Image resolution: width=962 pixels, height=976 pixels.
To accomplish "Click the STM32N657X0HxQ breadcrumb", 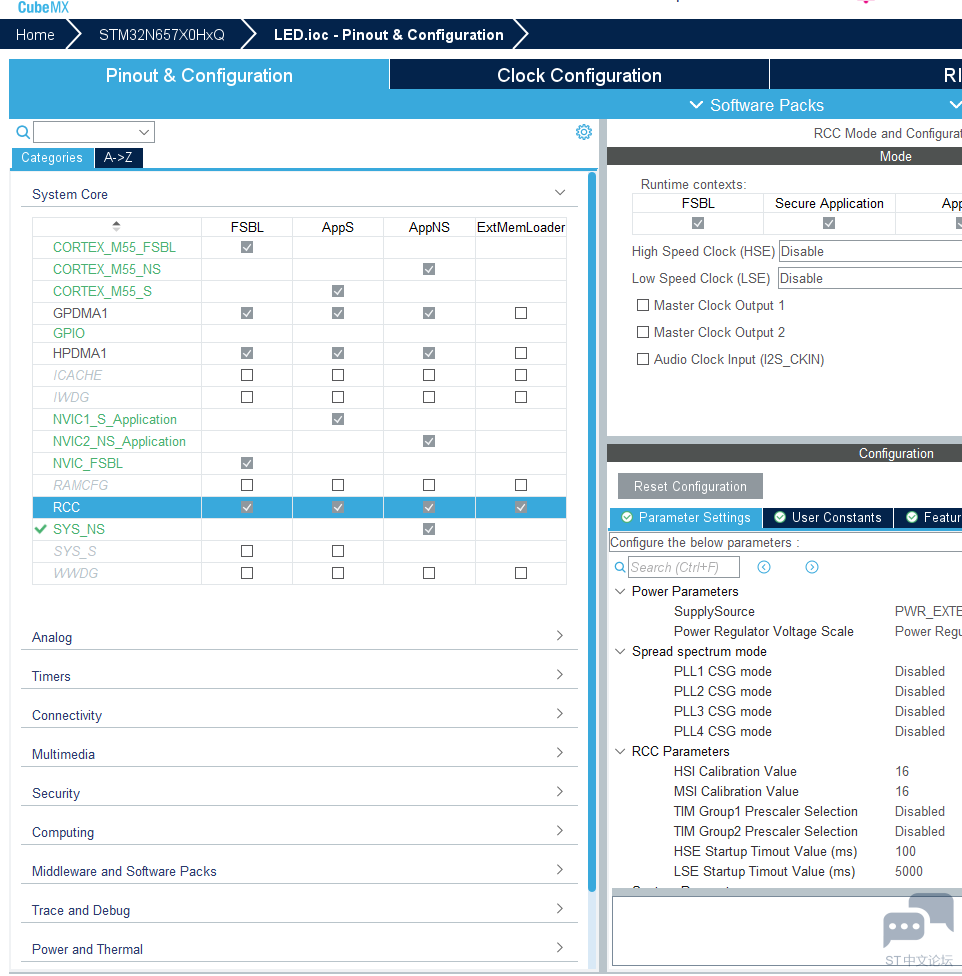I will [162, 35].
